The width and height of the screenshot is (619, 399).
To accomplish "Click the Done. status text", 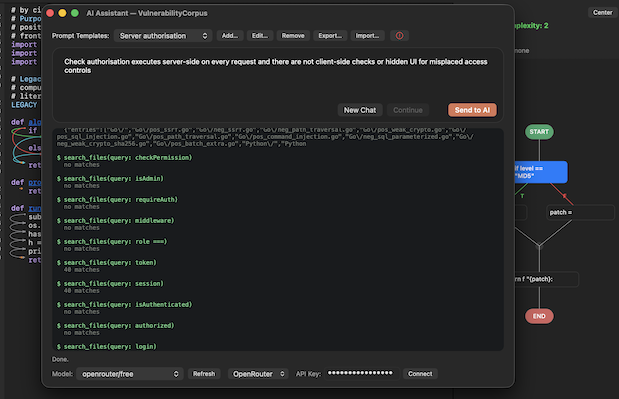I will pyautogui.click(x=60, y=360).
